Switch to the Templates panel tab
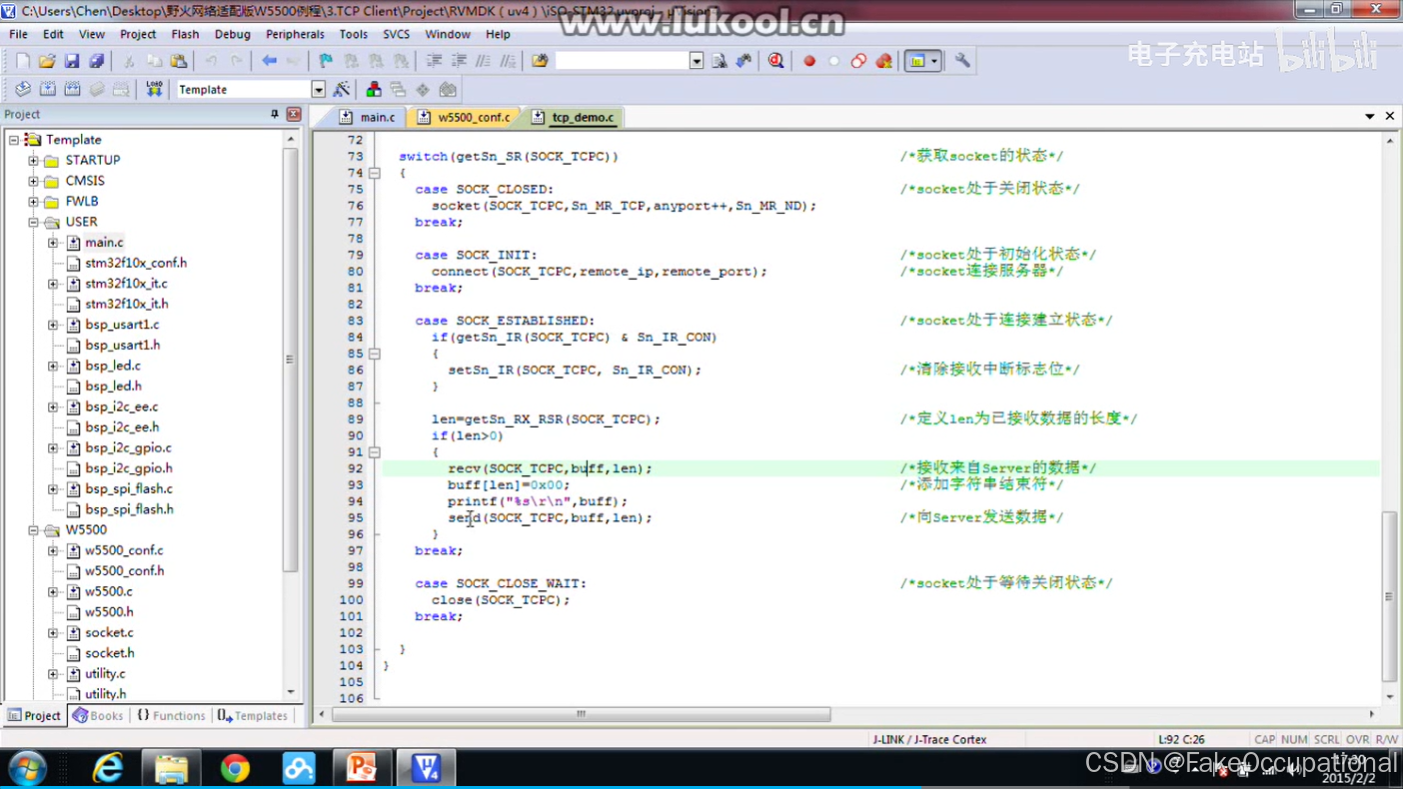The width and height of the screenshot is (1403, 789). 252,716
